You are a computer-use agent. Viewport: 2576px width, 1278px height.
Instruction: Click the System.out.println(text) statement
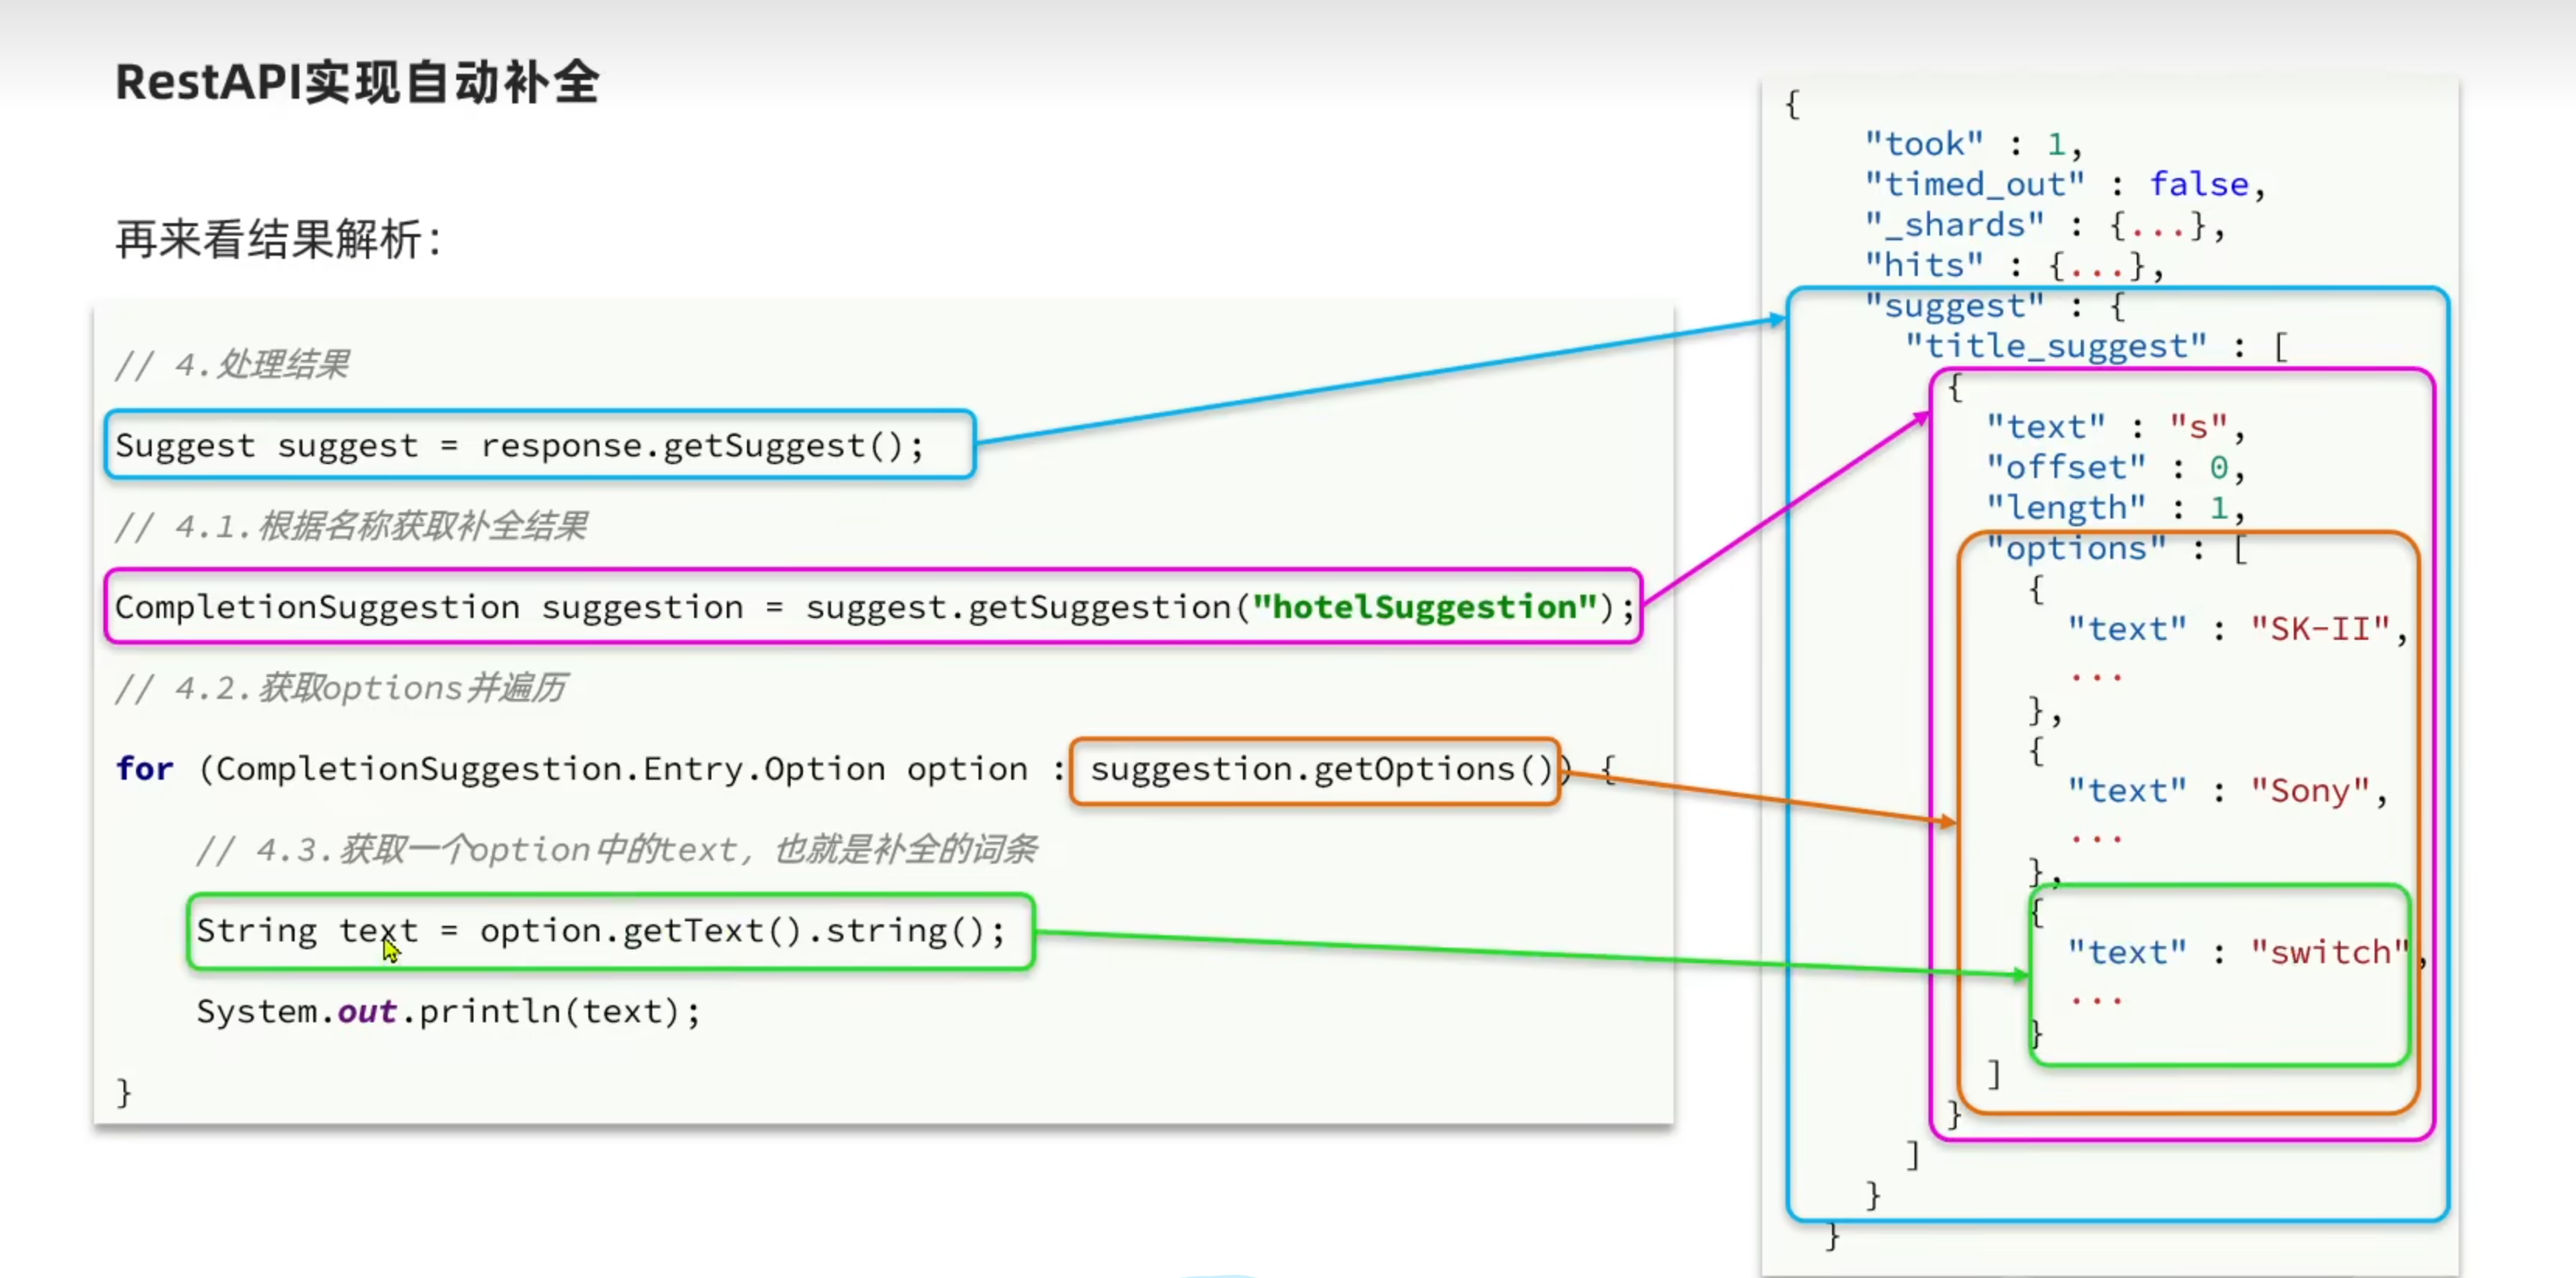pos(448,1012)
